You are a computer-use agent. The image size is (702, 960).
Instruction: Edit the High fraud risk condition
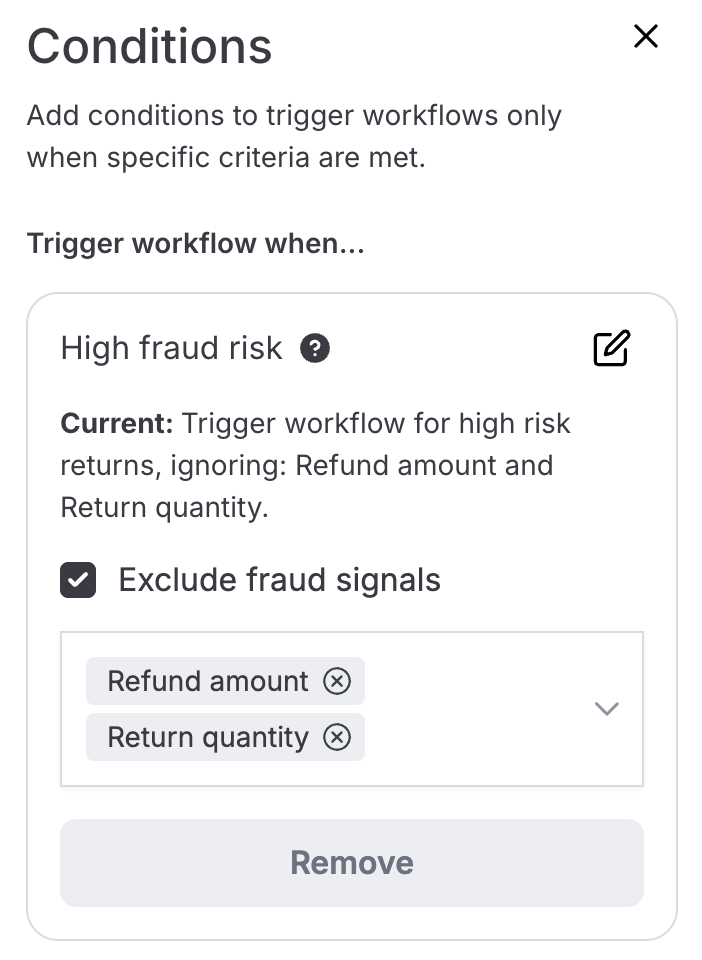point(611,348)
